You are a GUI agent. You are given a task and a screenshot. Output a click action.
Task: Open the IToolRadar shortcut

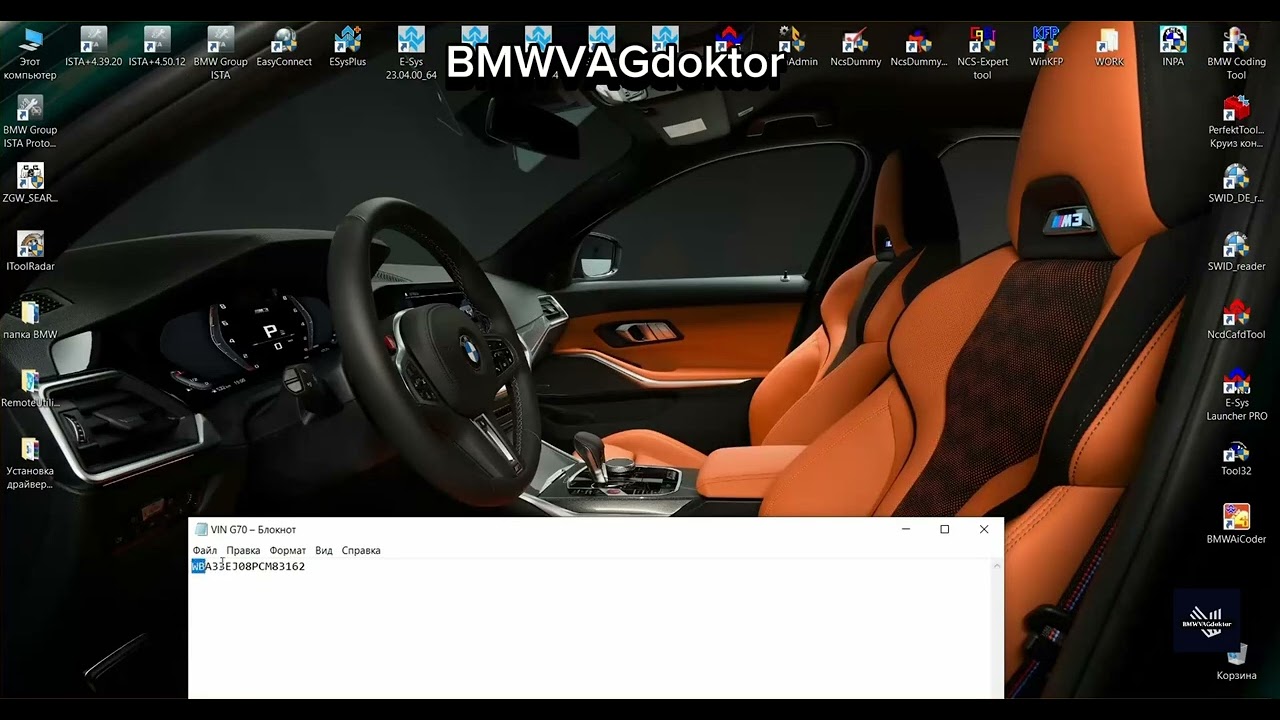(30, 252)
